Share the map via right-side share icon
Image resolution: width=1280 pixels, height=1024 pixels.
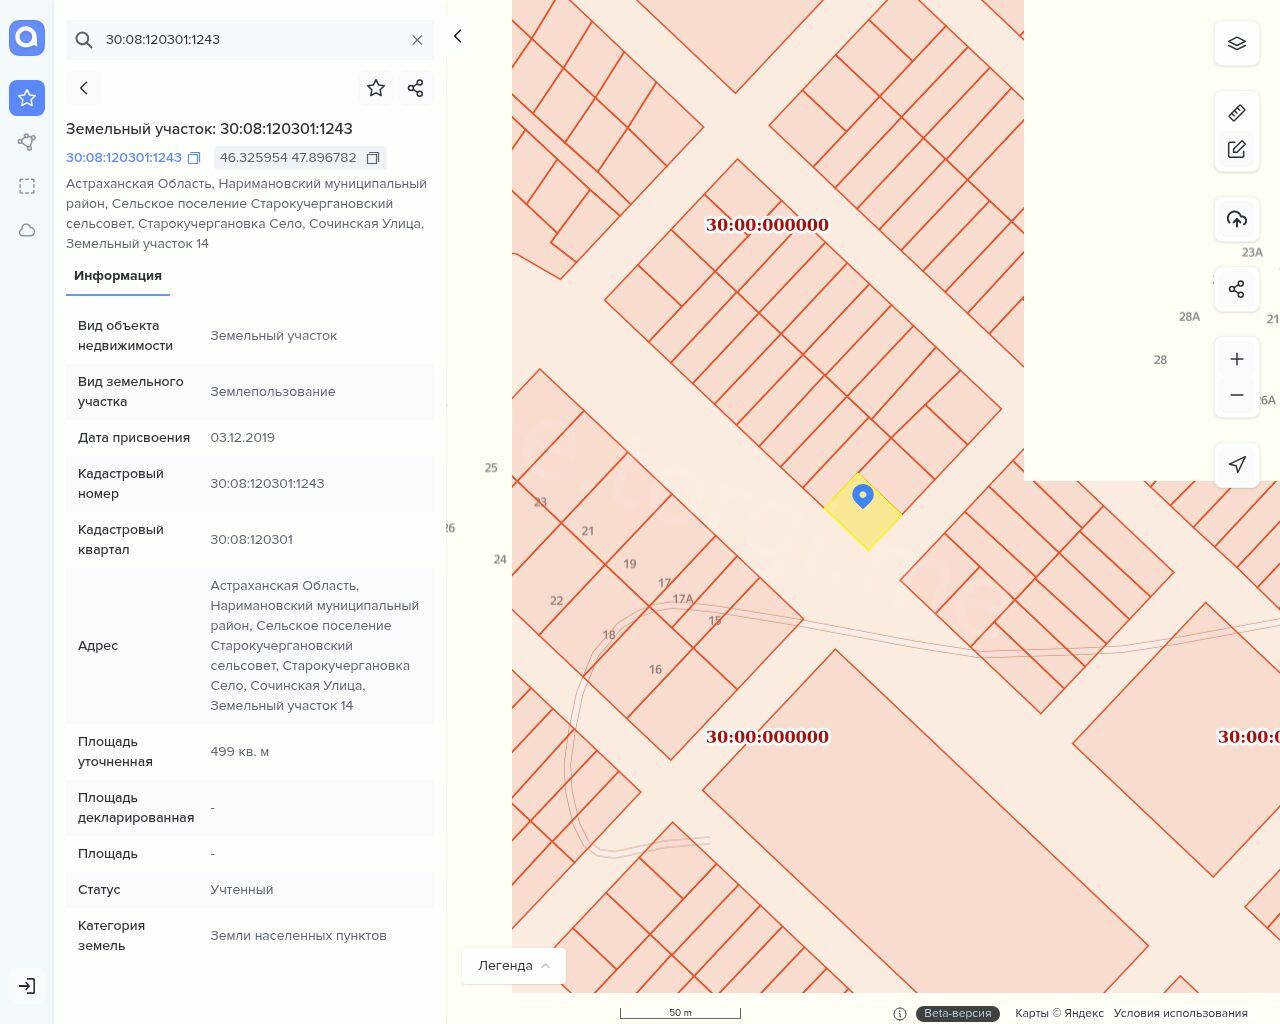point(1236,289)
